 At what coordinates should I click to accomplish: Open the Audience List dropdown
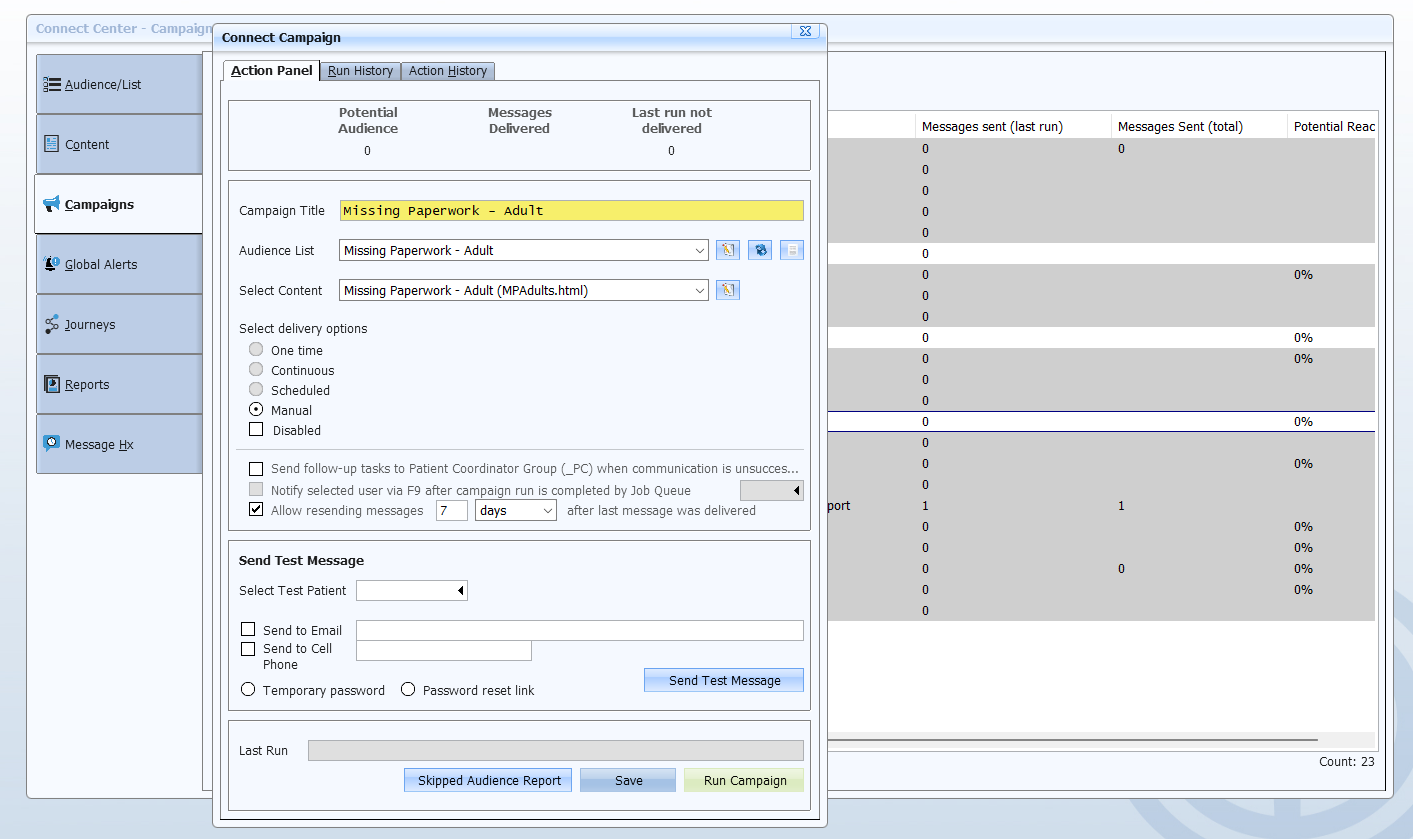pos(700,251)
